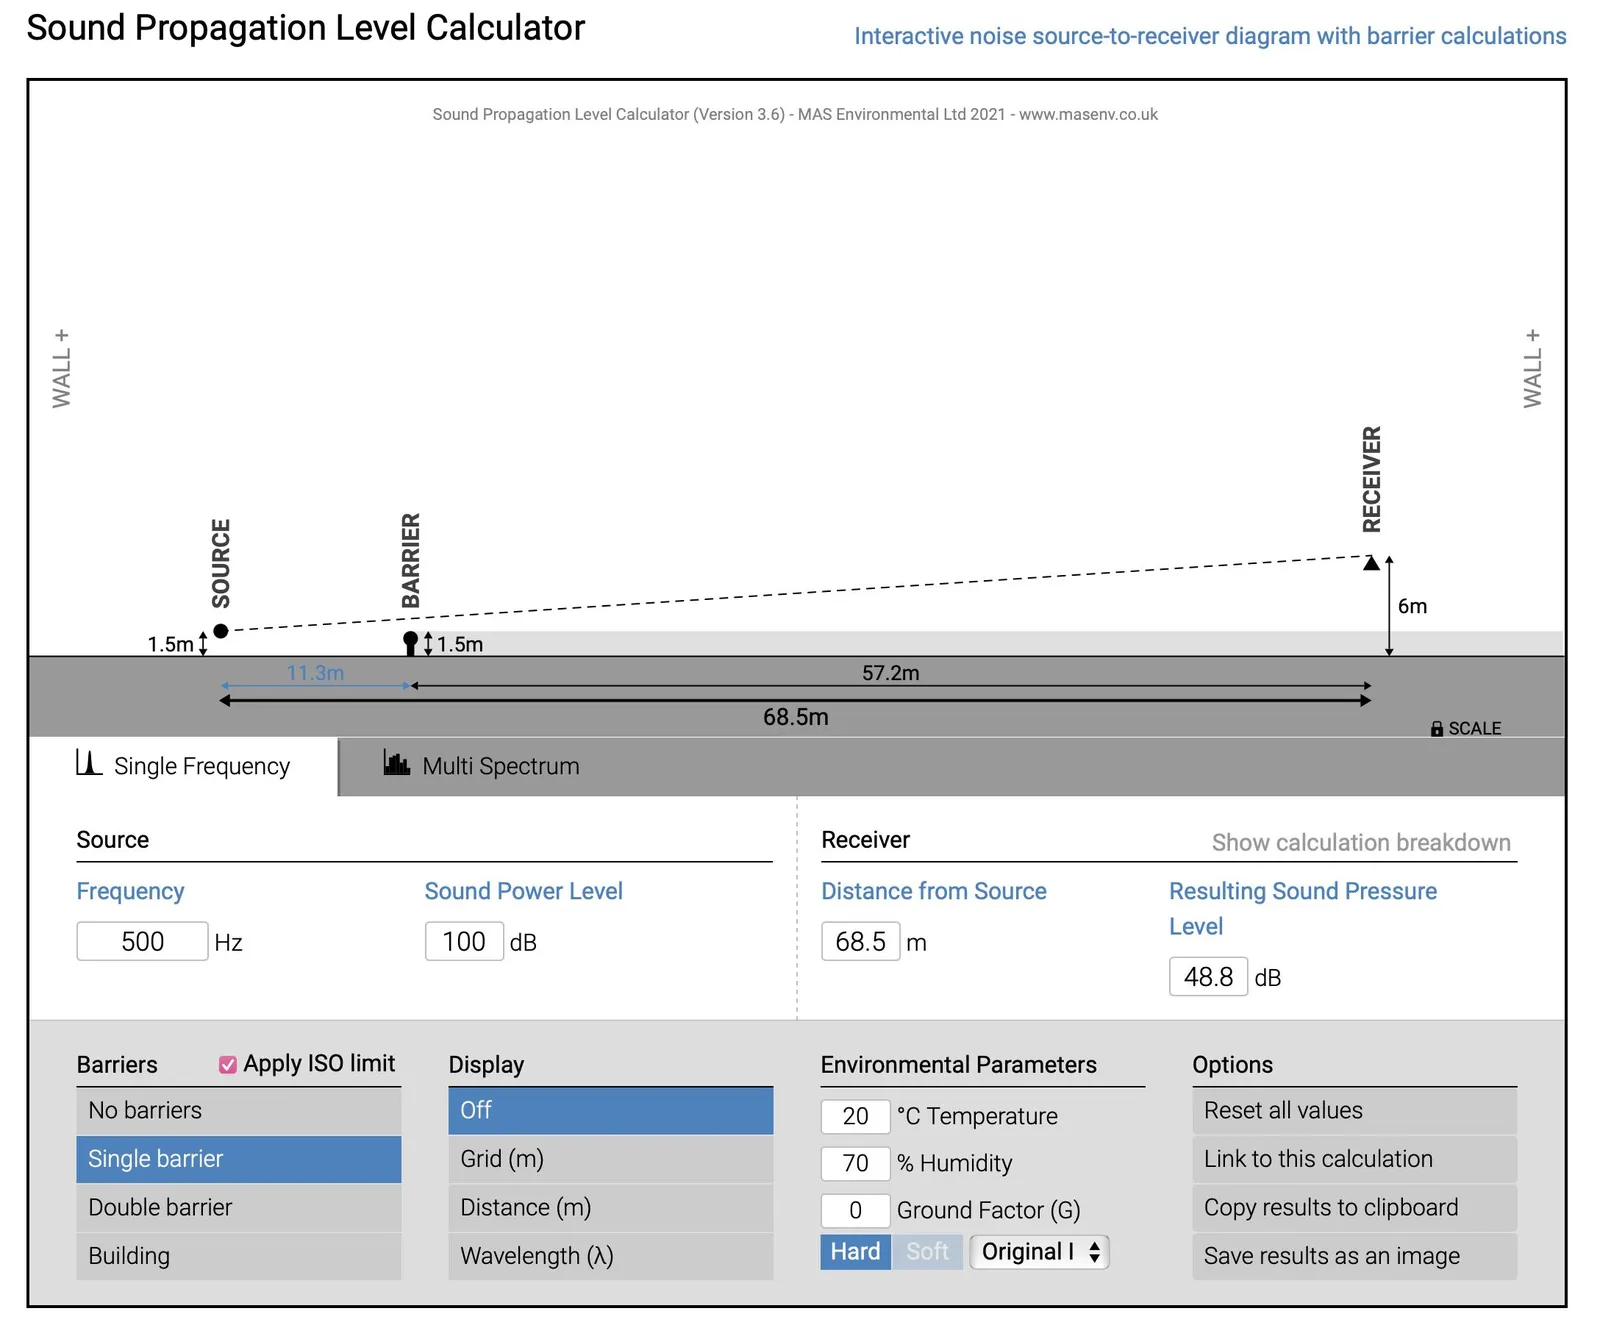Click the 1.5m barrier height label
The height and width of the screenshot is (1325, 1600).
point(460,644)
